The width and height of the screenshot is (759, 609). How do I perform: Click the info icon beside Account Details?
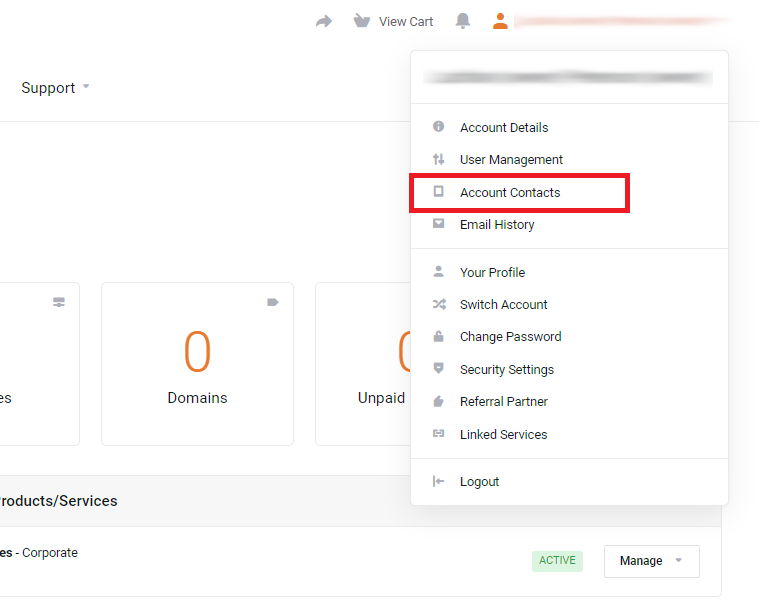[439, 126]
